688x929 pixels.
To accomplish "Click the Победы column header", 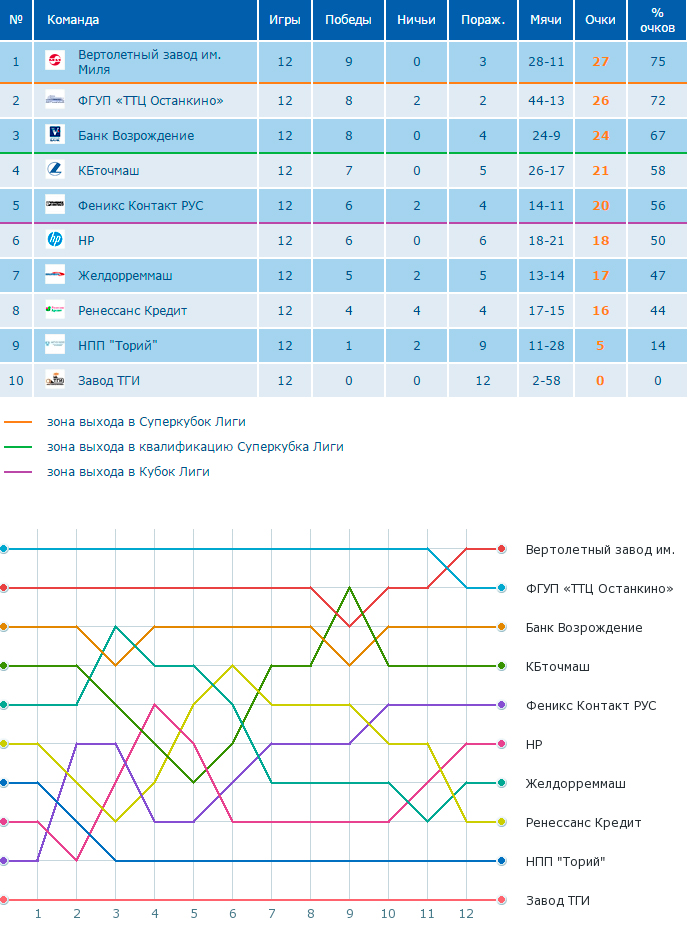I will [348, 20].
